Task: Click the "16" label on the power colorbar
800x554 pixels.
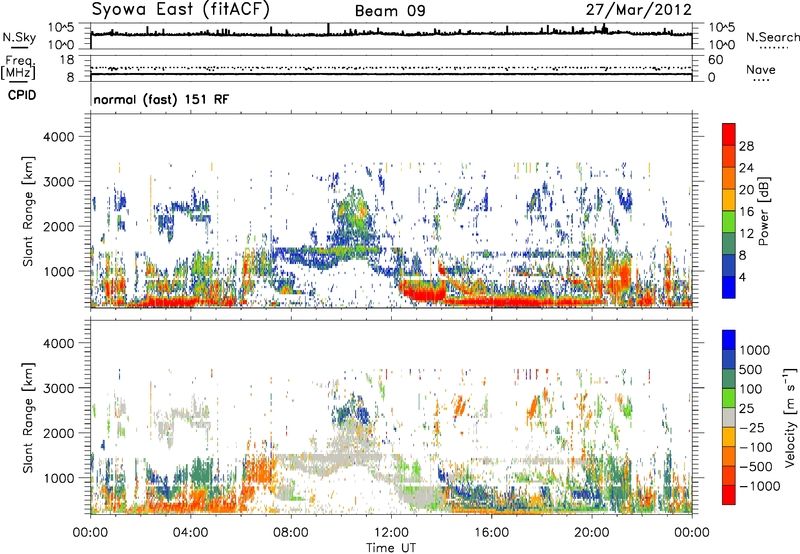Action: [746, 212]
